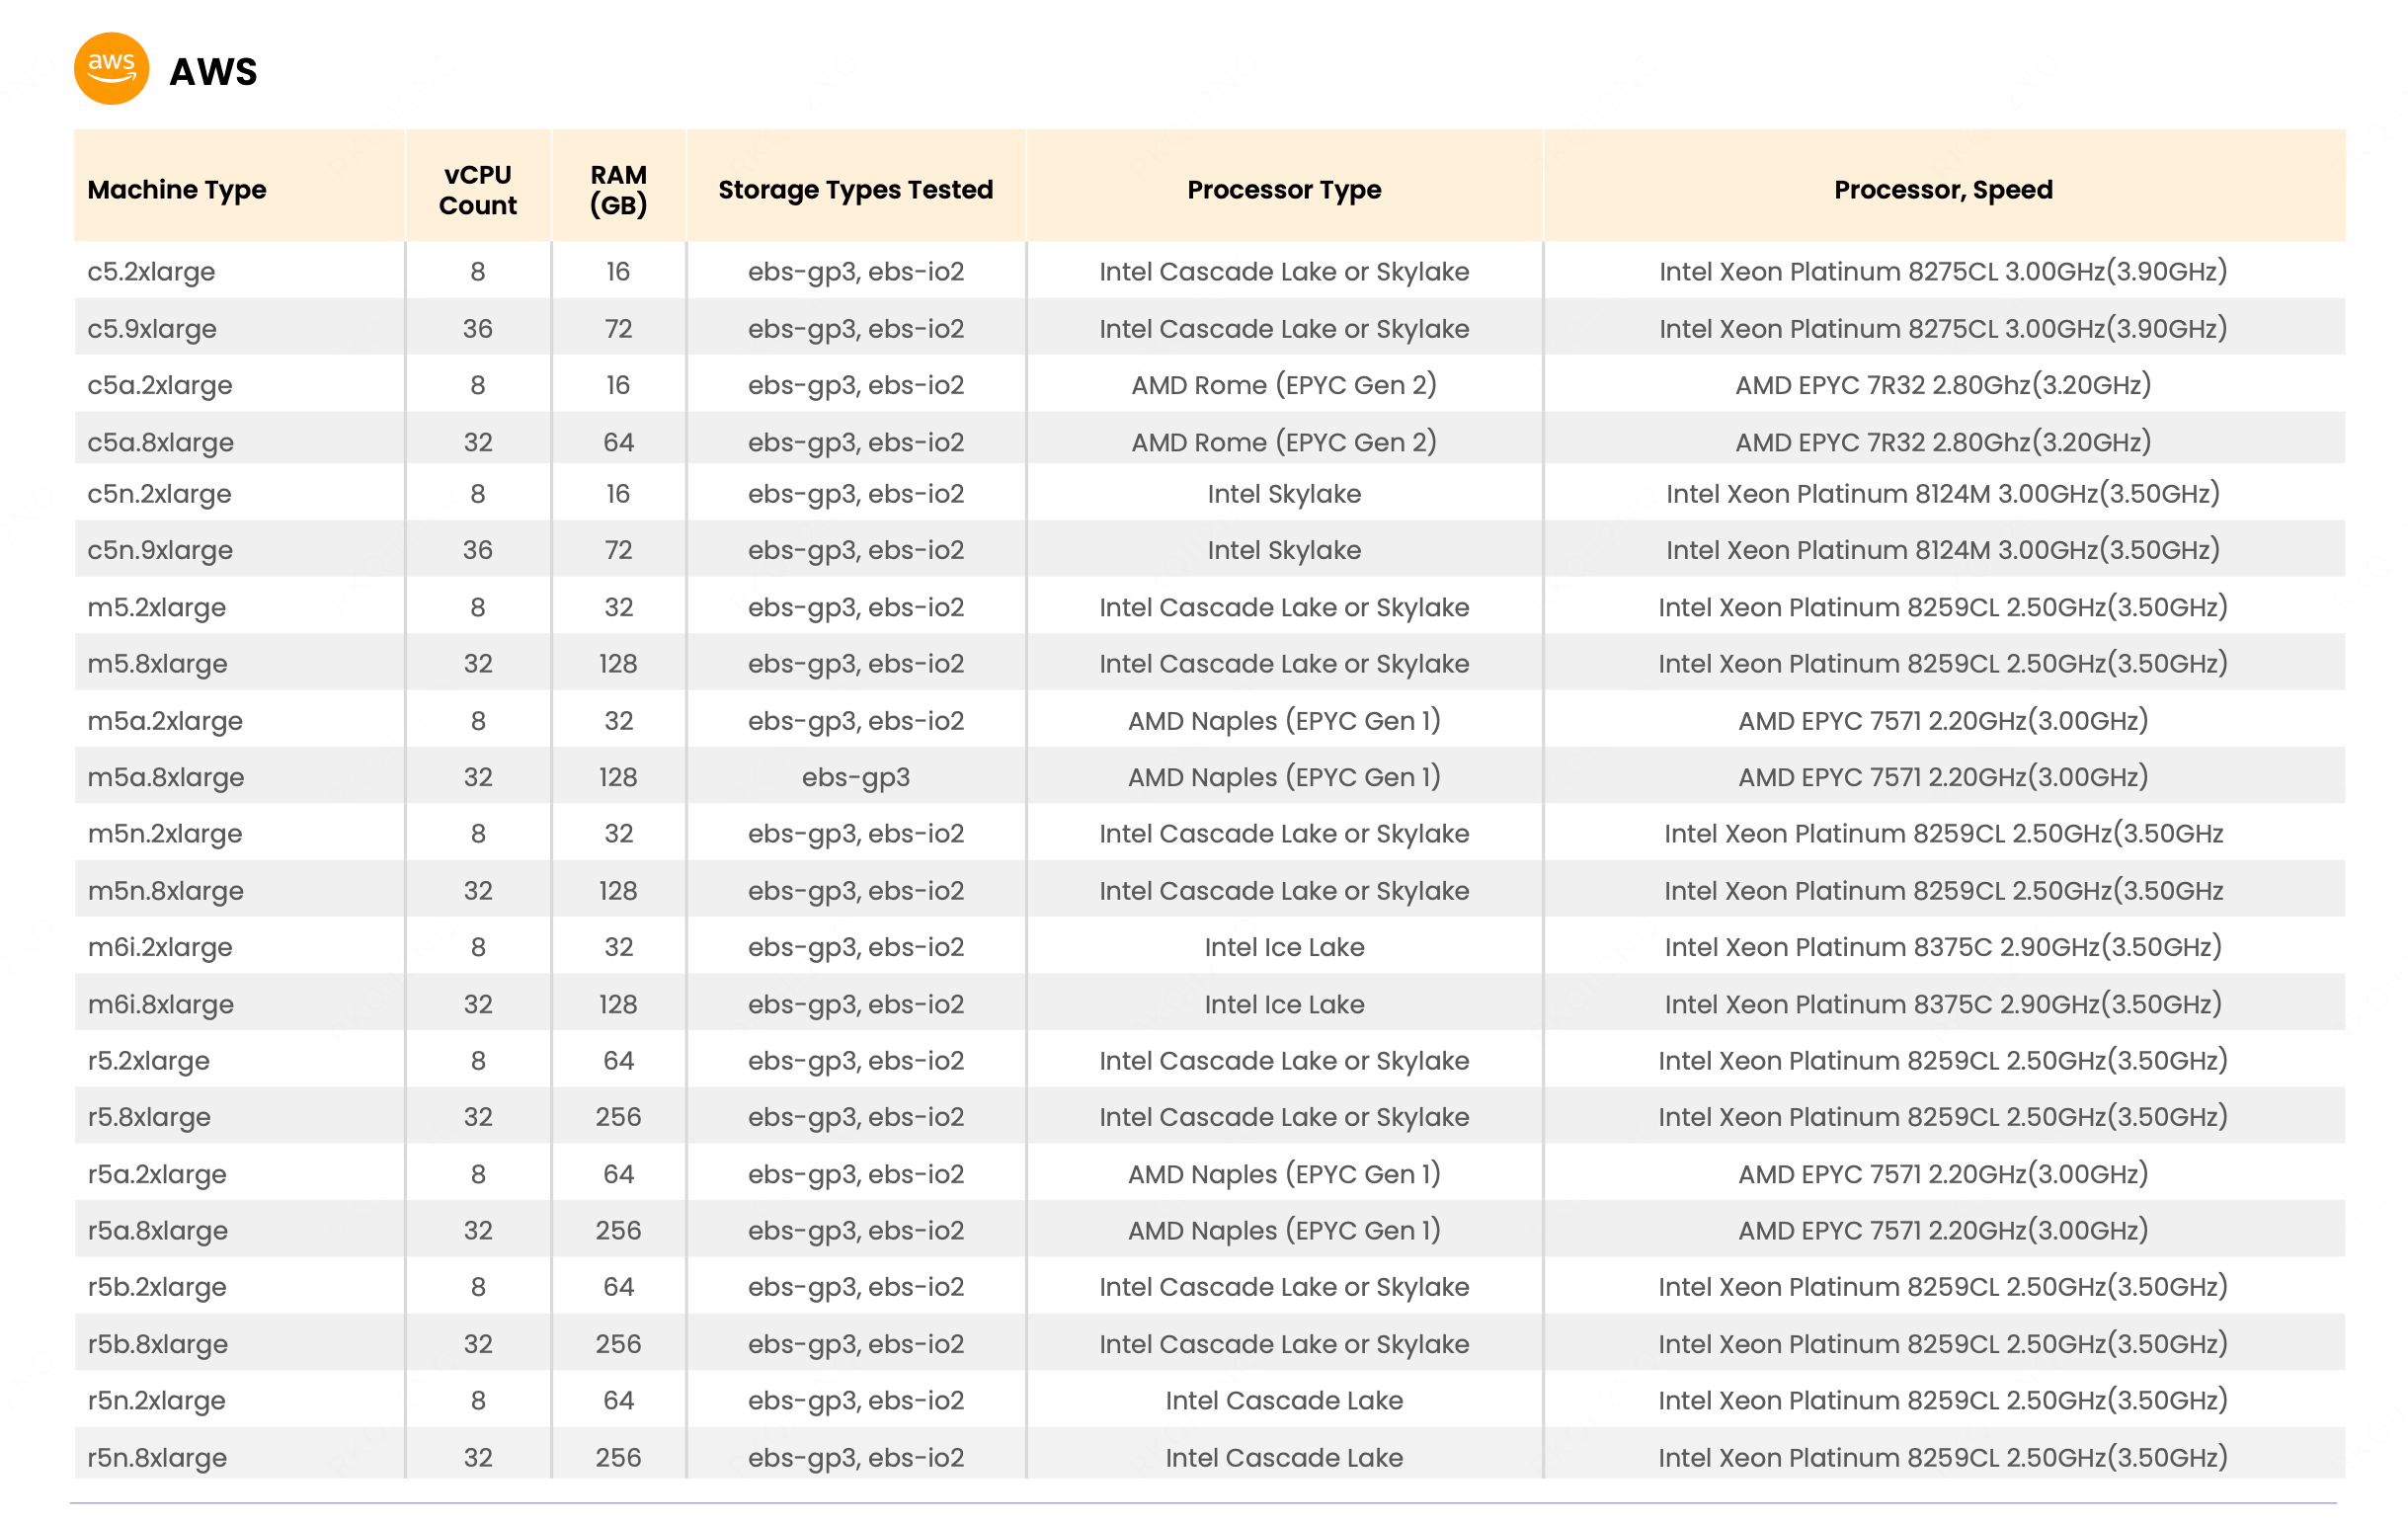Select the Machine Type column header

coord(177,189)
